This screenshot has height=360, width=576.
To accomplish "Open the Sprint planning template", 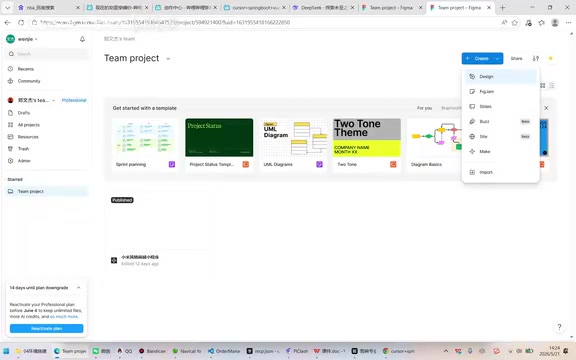I will [x=145, y=145].
